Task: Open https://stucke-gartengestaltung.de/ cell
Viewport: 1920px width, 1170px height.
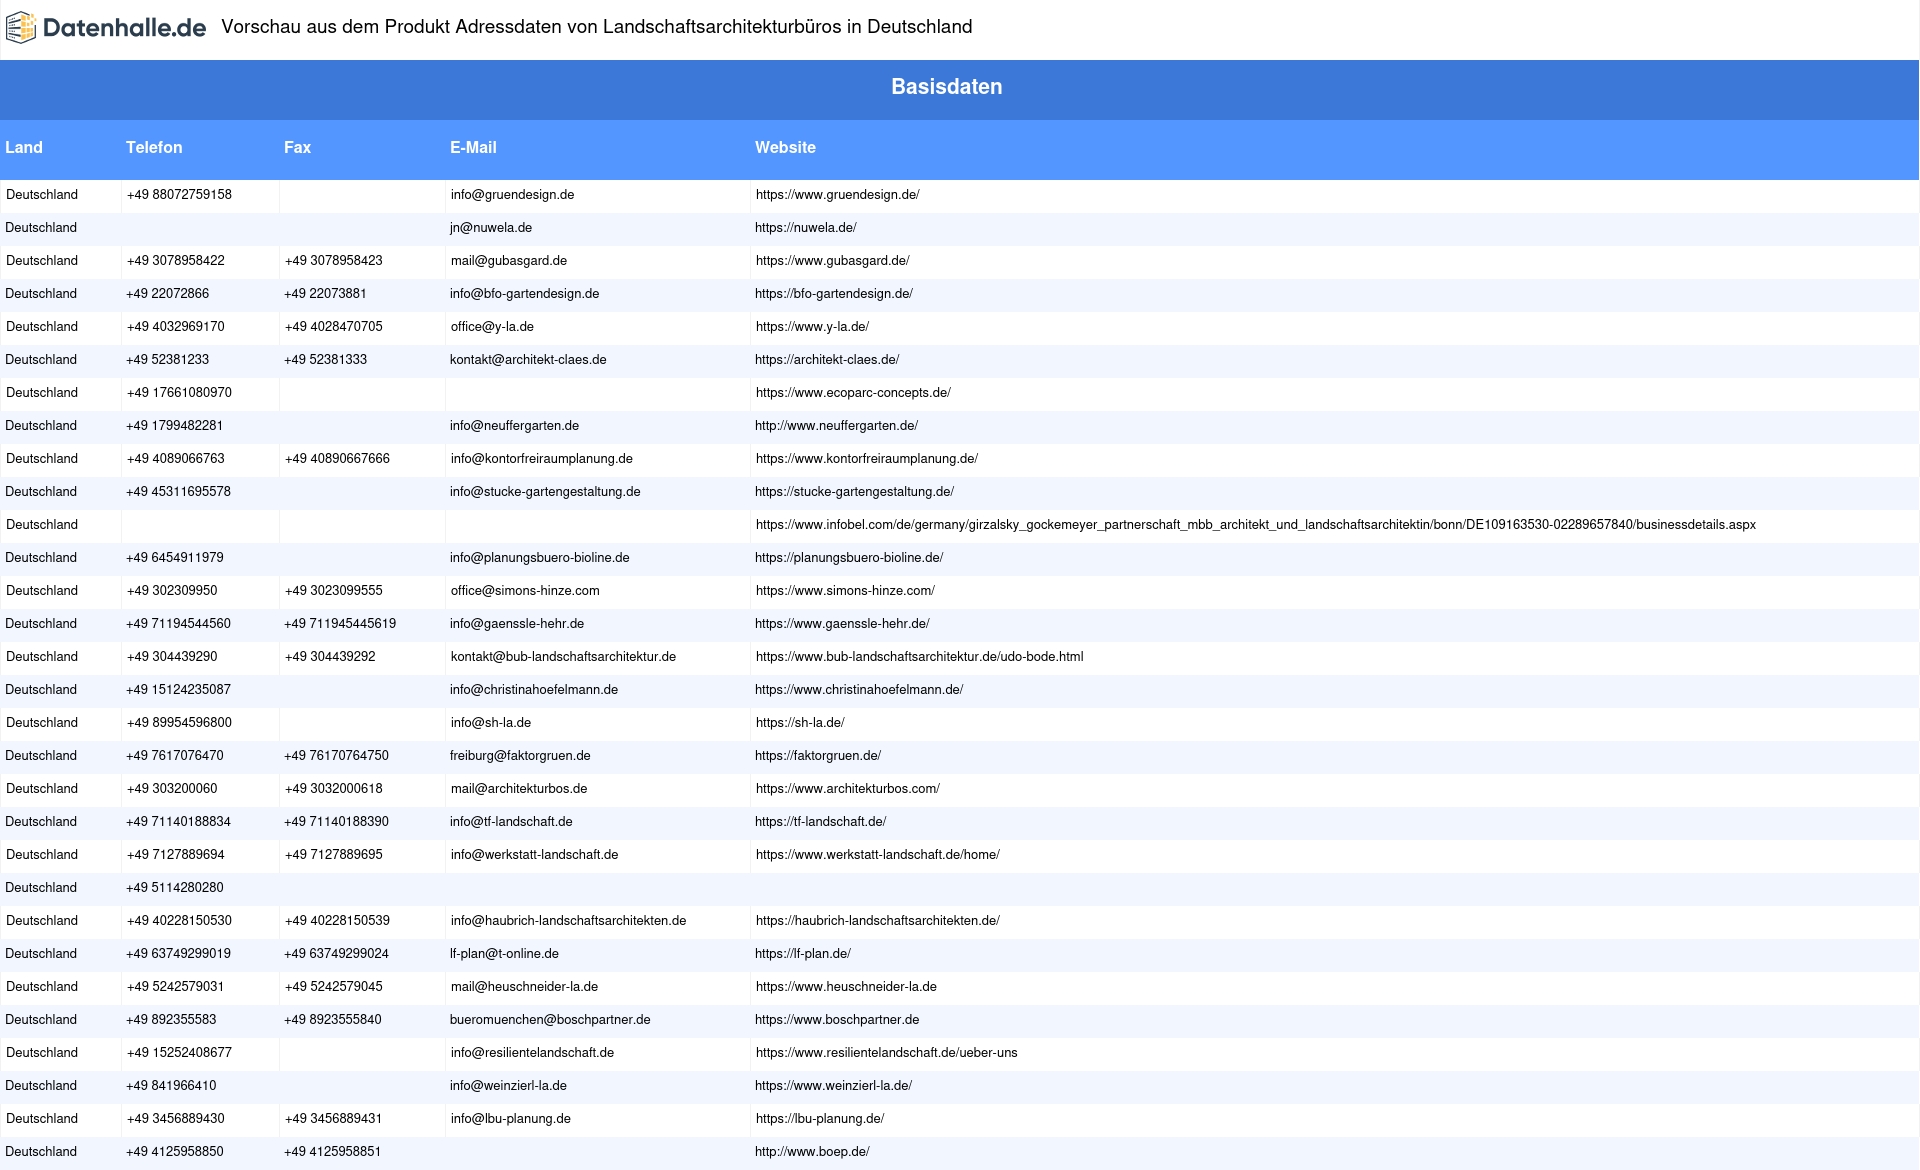Action: (x=854, y=492)
